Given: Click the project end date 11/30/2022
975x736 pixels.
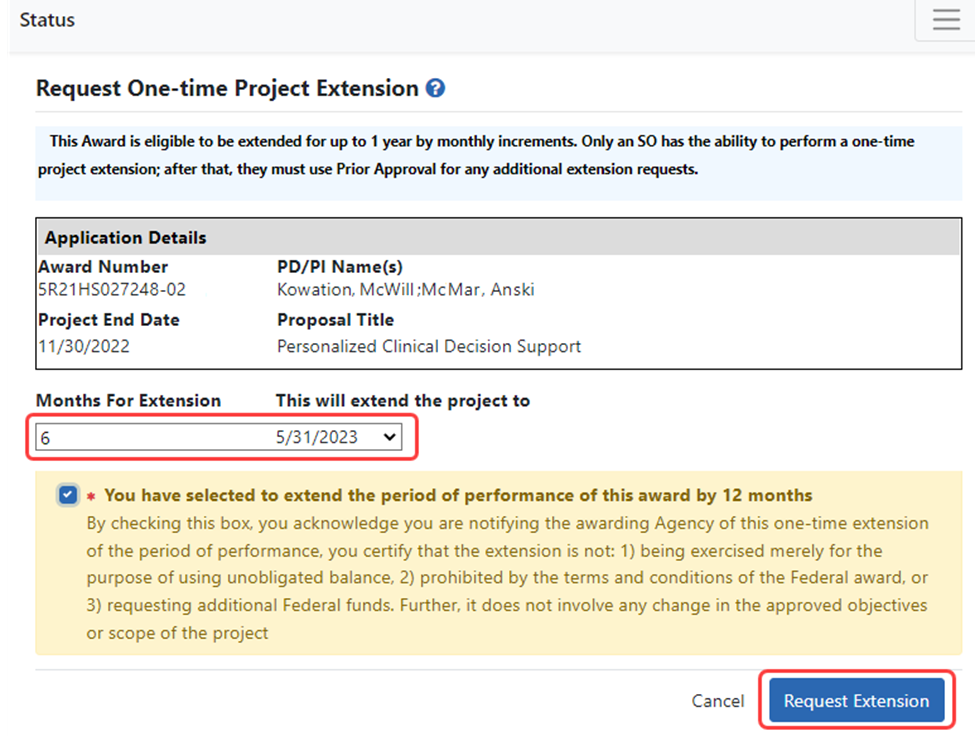Looking at the screenshot, I should coord(84,346).
